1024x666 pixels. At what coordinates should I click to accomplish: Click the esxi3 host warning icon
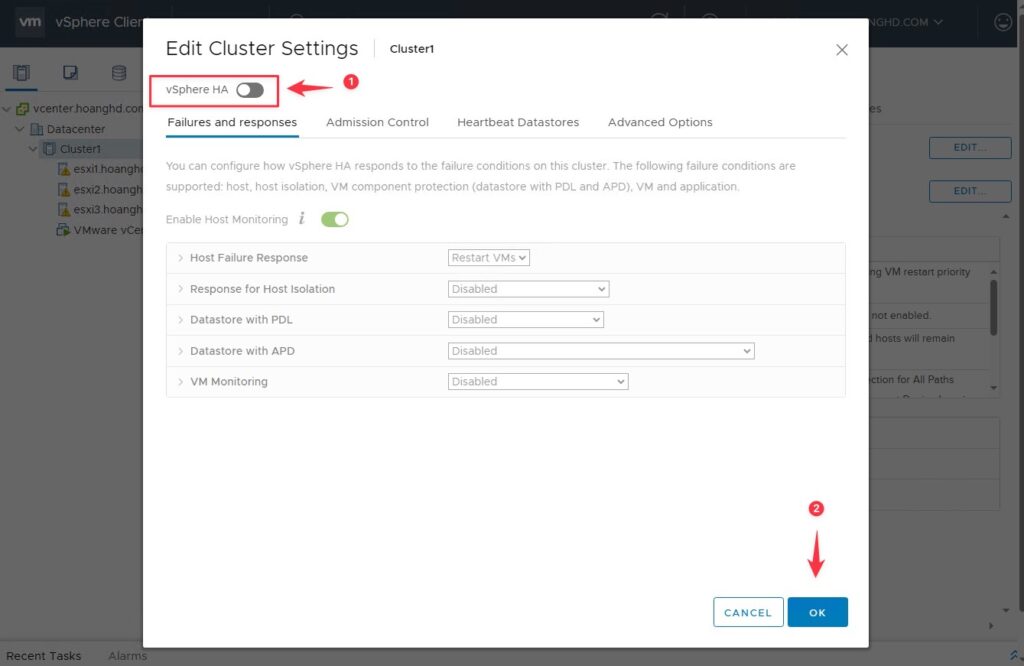pos(63,210)
